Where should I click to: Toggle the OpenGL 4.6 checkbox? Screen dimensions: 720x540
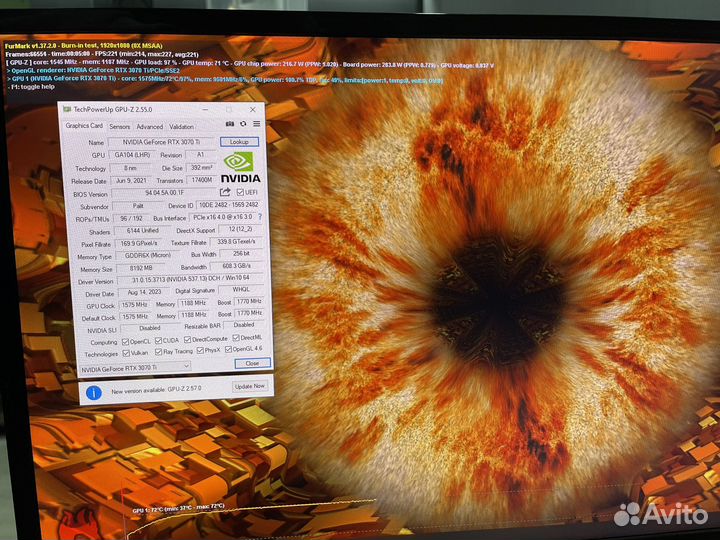(228, 349)
